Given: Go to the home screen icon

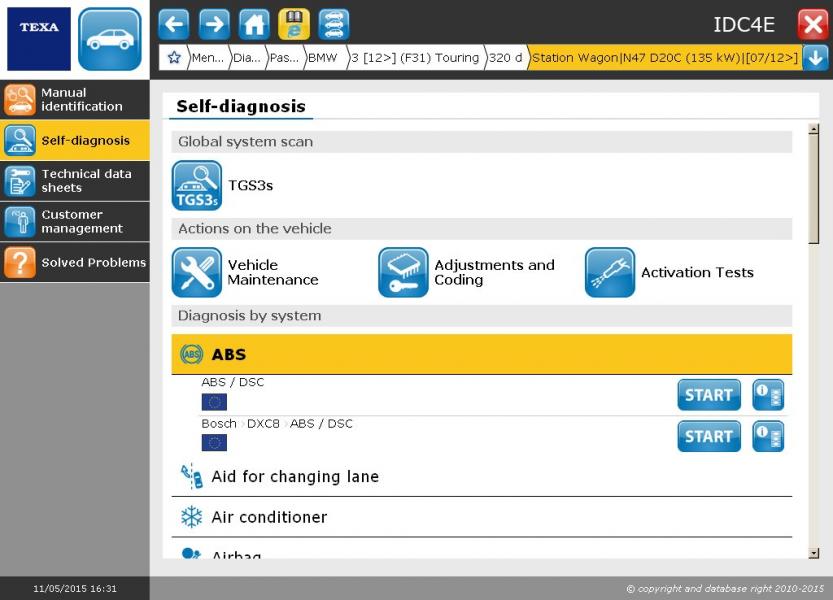Looking at the screenshot, I should coord(254,24).
